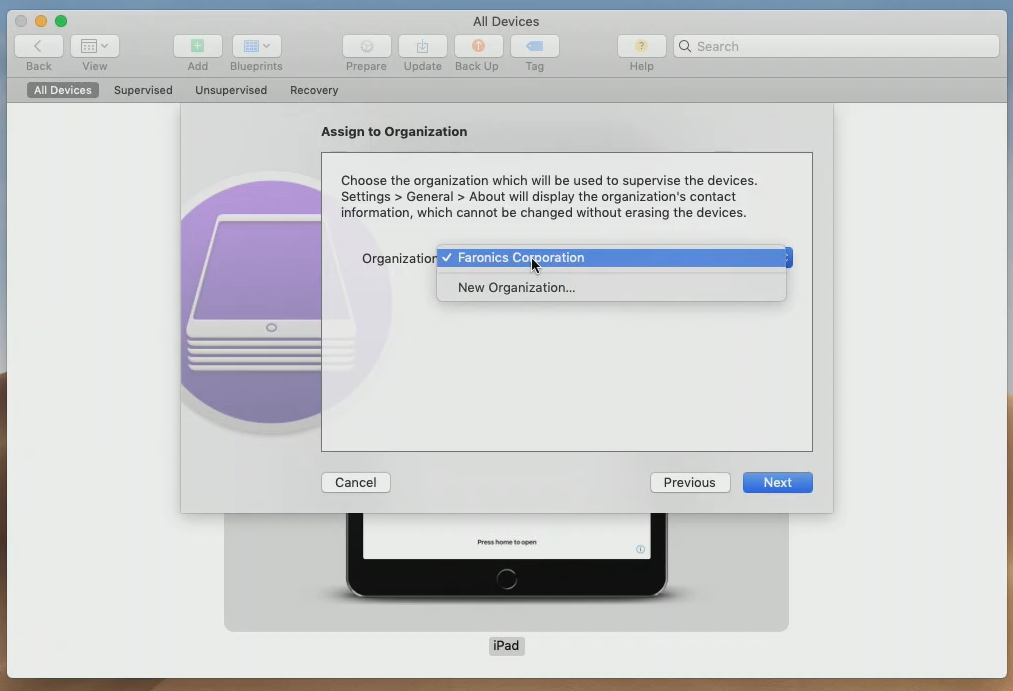The width and height of the screenshot is (1013, 691).
Task: Switch to the Supervised tab
Action: [143, 90]
